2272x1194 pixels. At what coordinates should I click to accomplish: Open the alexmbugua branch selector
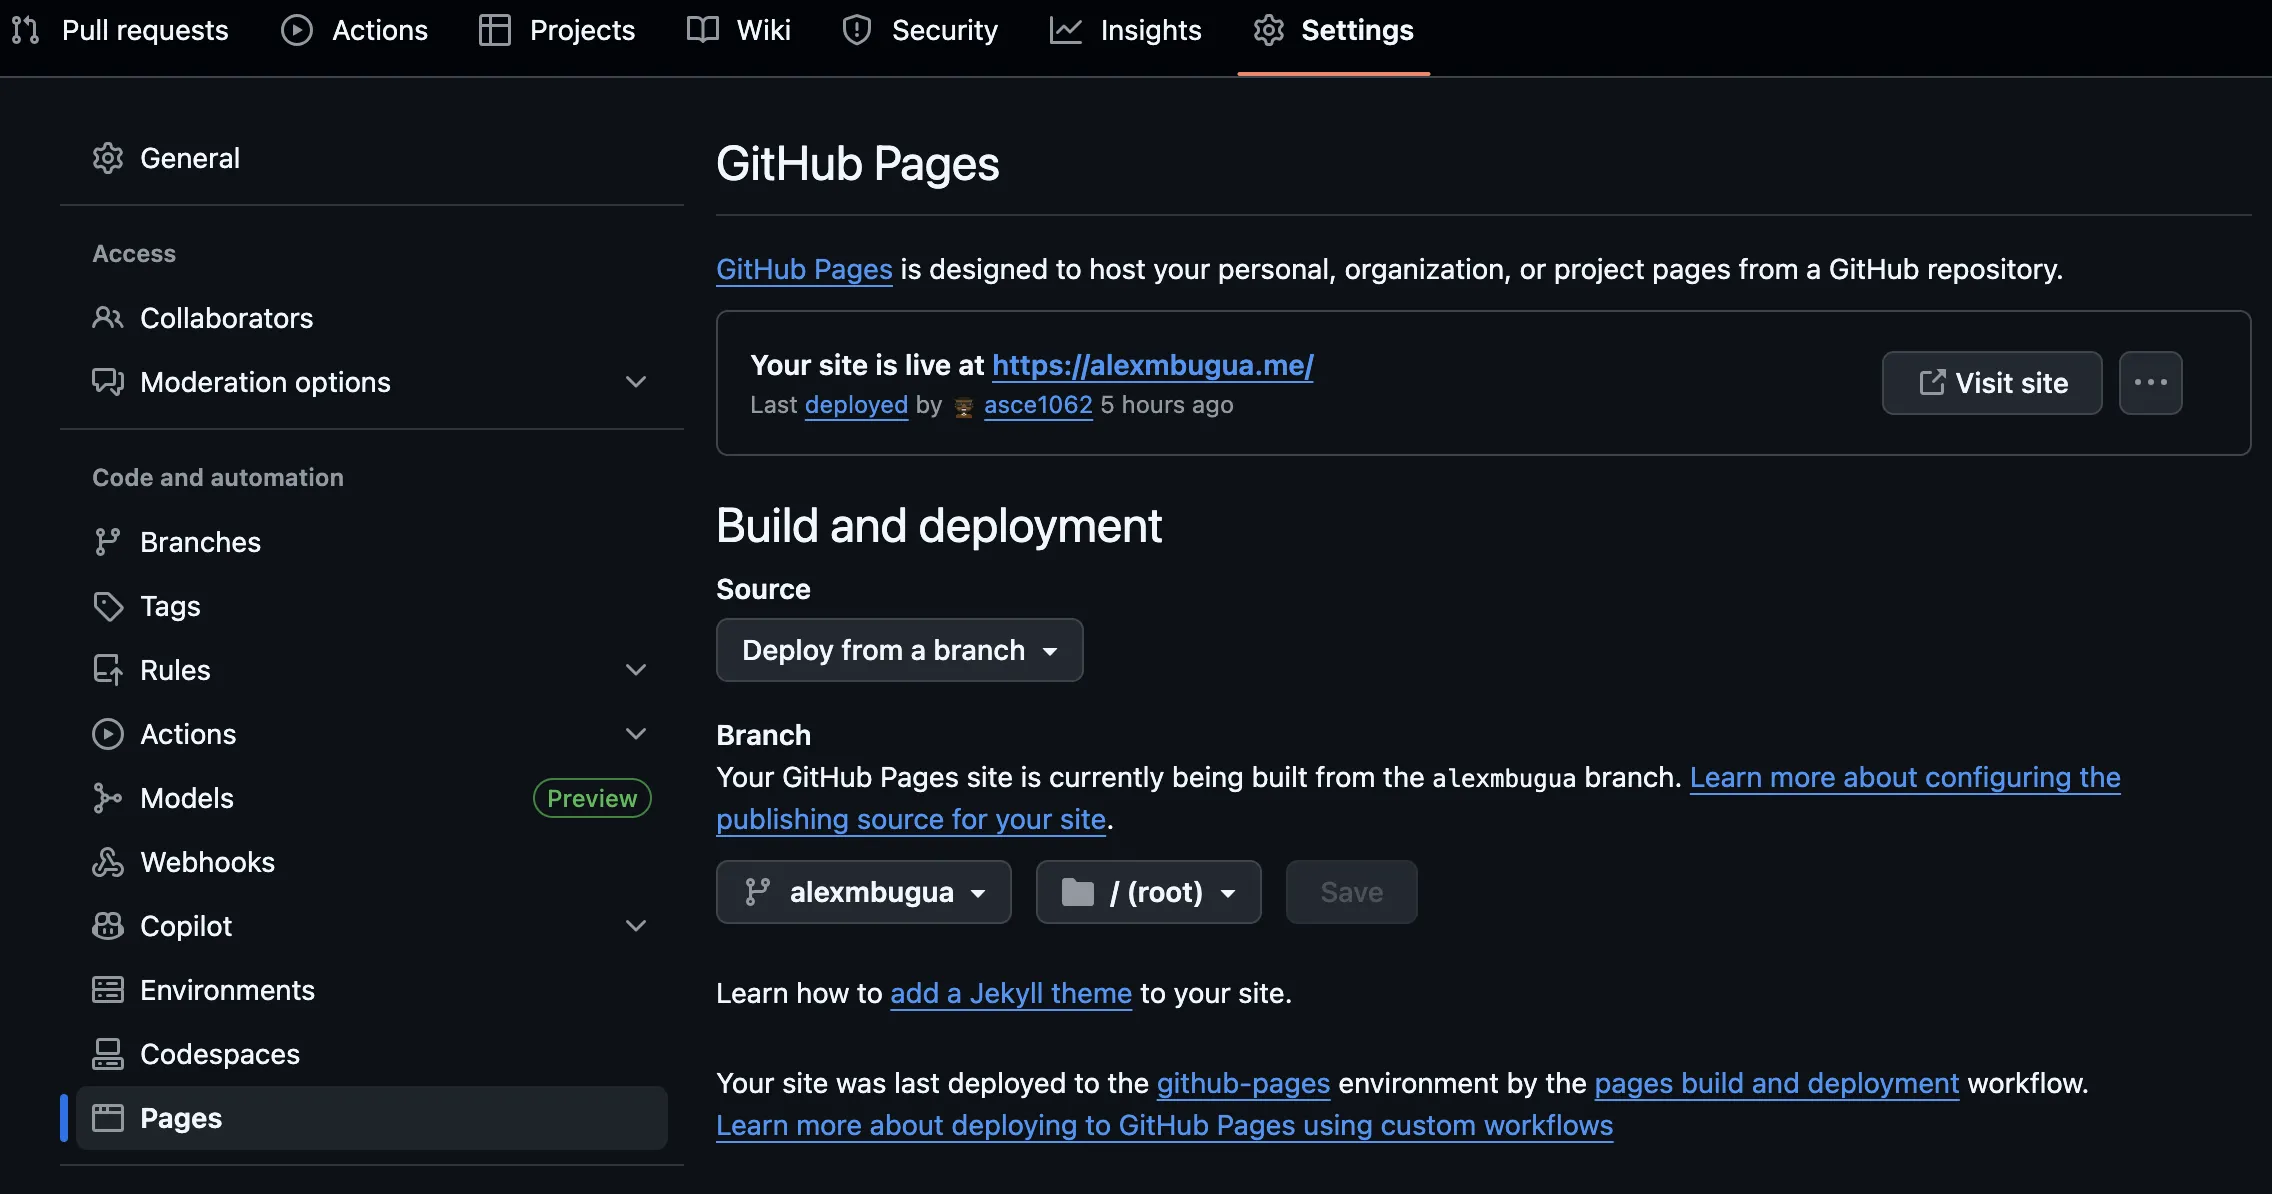(863, 892)
